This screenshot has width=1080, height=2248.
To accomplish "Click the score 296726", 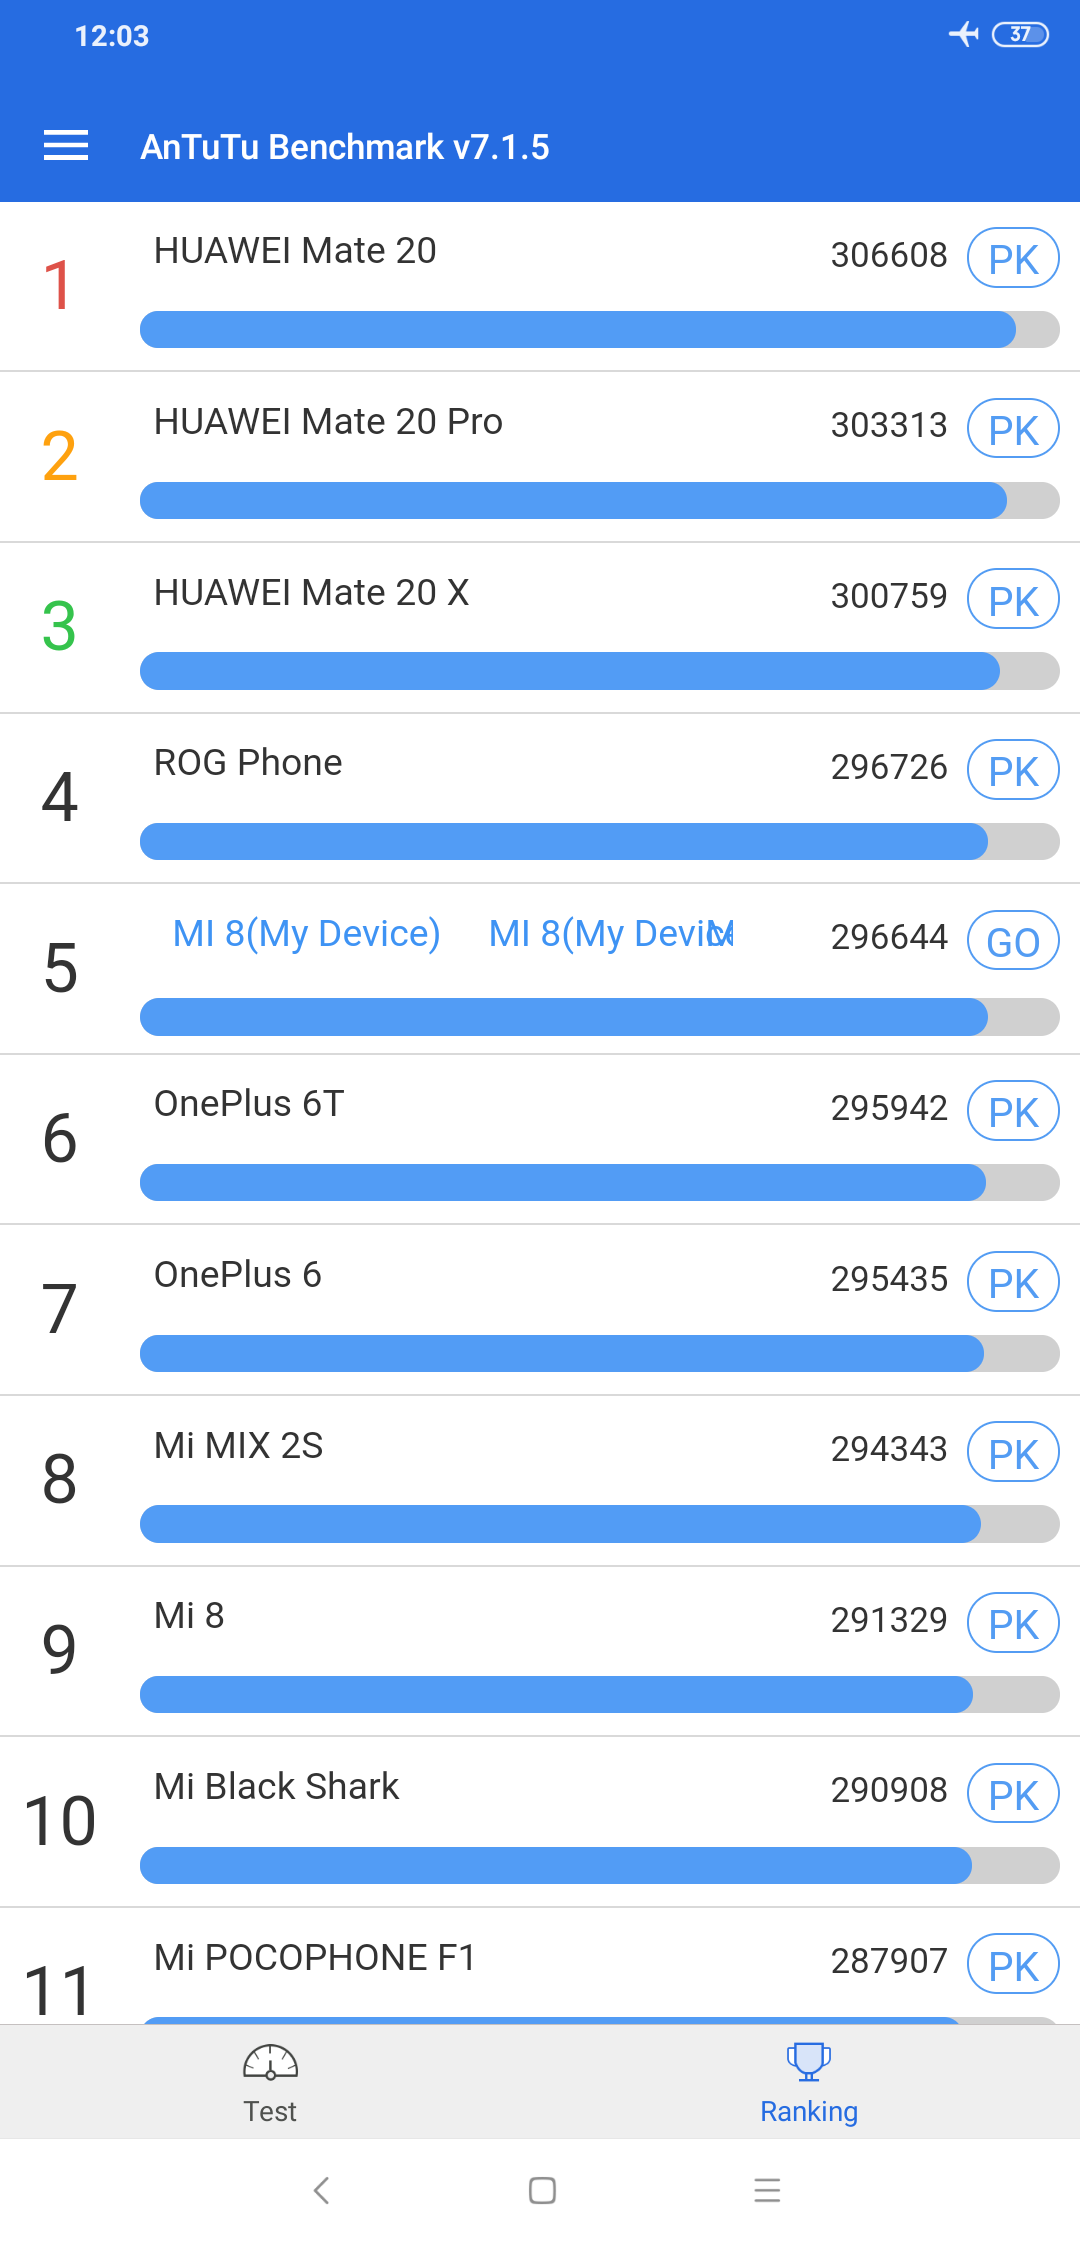I will tap(889, 767).
